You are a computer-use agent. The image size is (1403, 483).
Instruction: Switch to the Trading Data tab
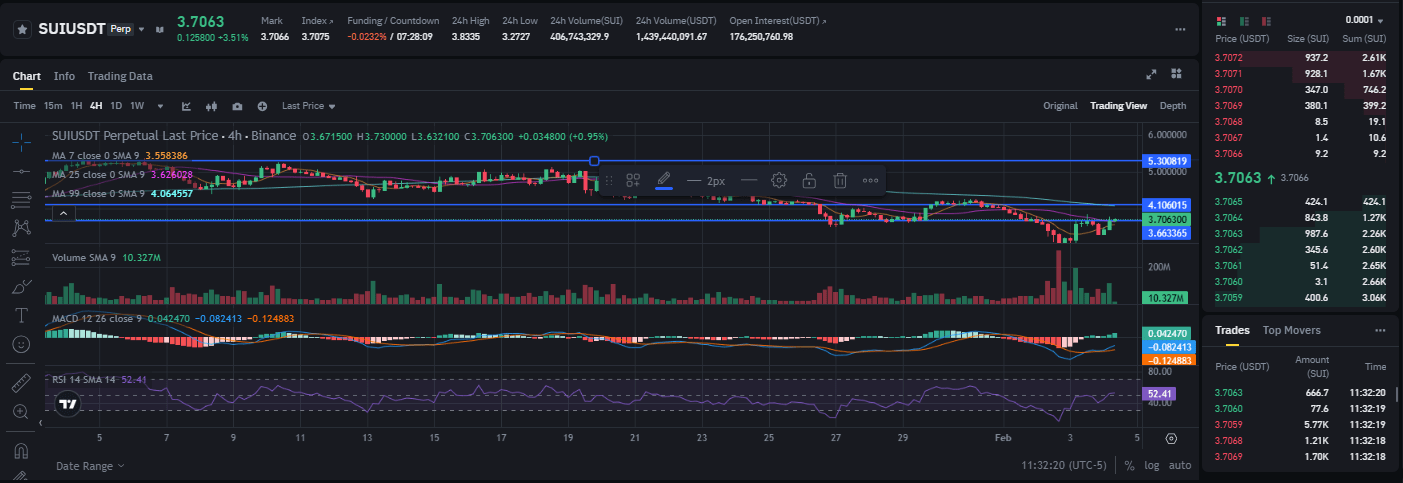point(120,76)
